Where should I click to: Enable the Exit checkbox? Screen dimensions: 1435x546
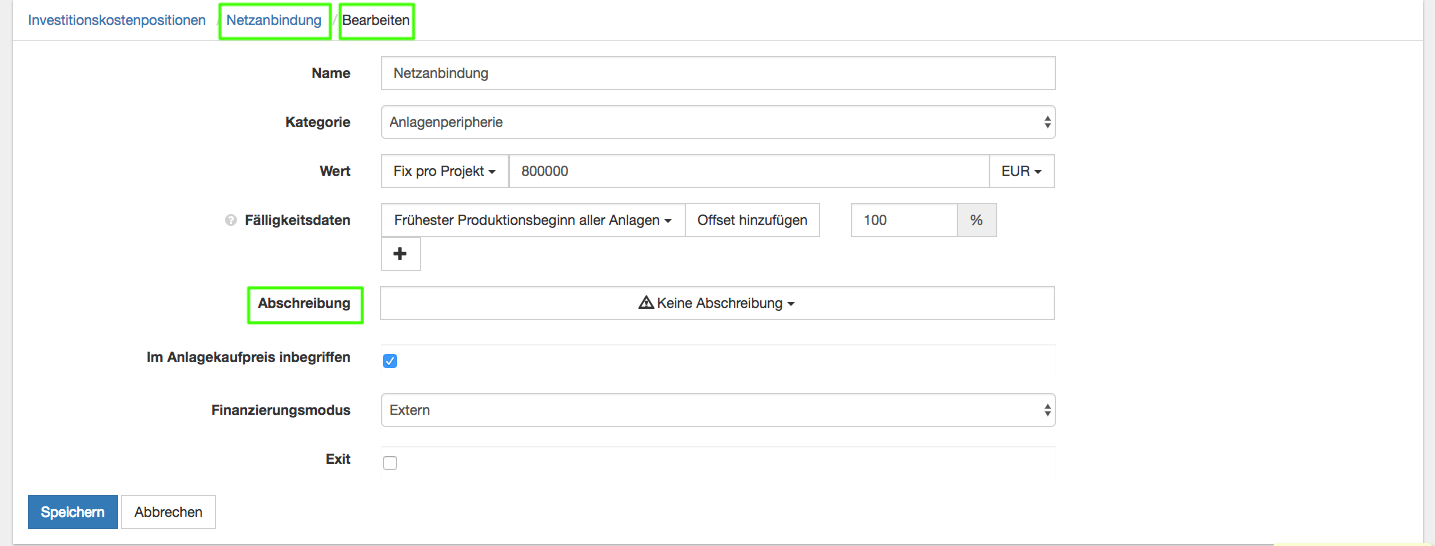[390, 463]
